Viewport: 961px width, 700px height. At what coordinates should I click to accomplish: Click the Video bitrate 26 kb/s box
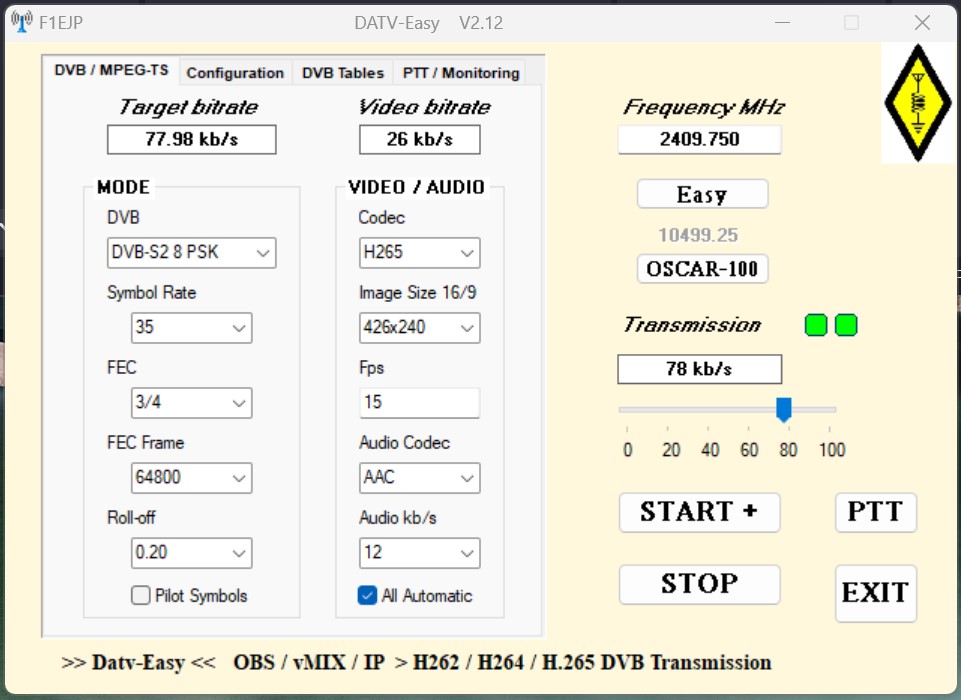click(x=419, y=140)
